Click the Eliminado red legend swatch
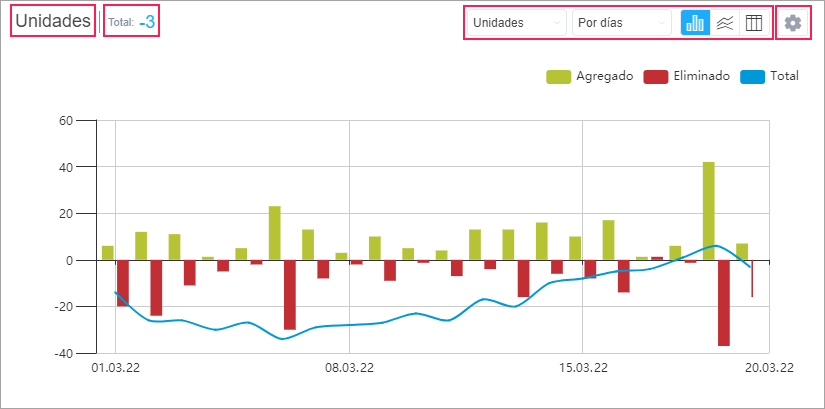825x409 pixels. click(x=655, y=76)
